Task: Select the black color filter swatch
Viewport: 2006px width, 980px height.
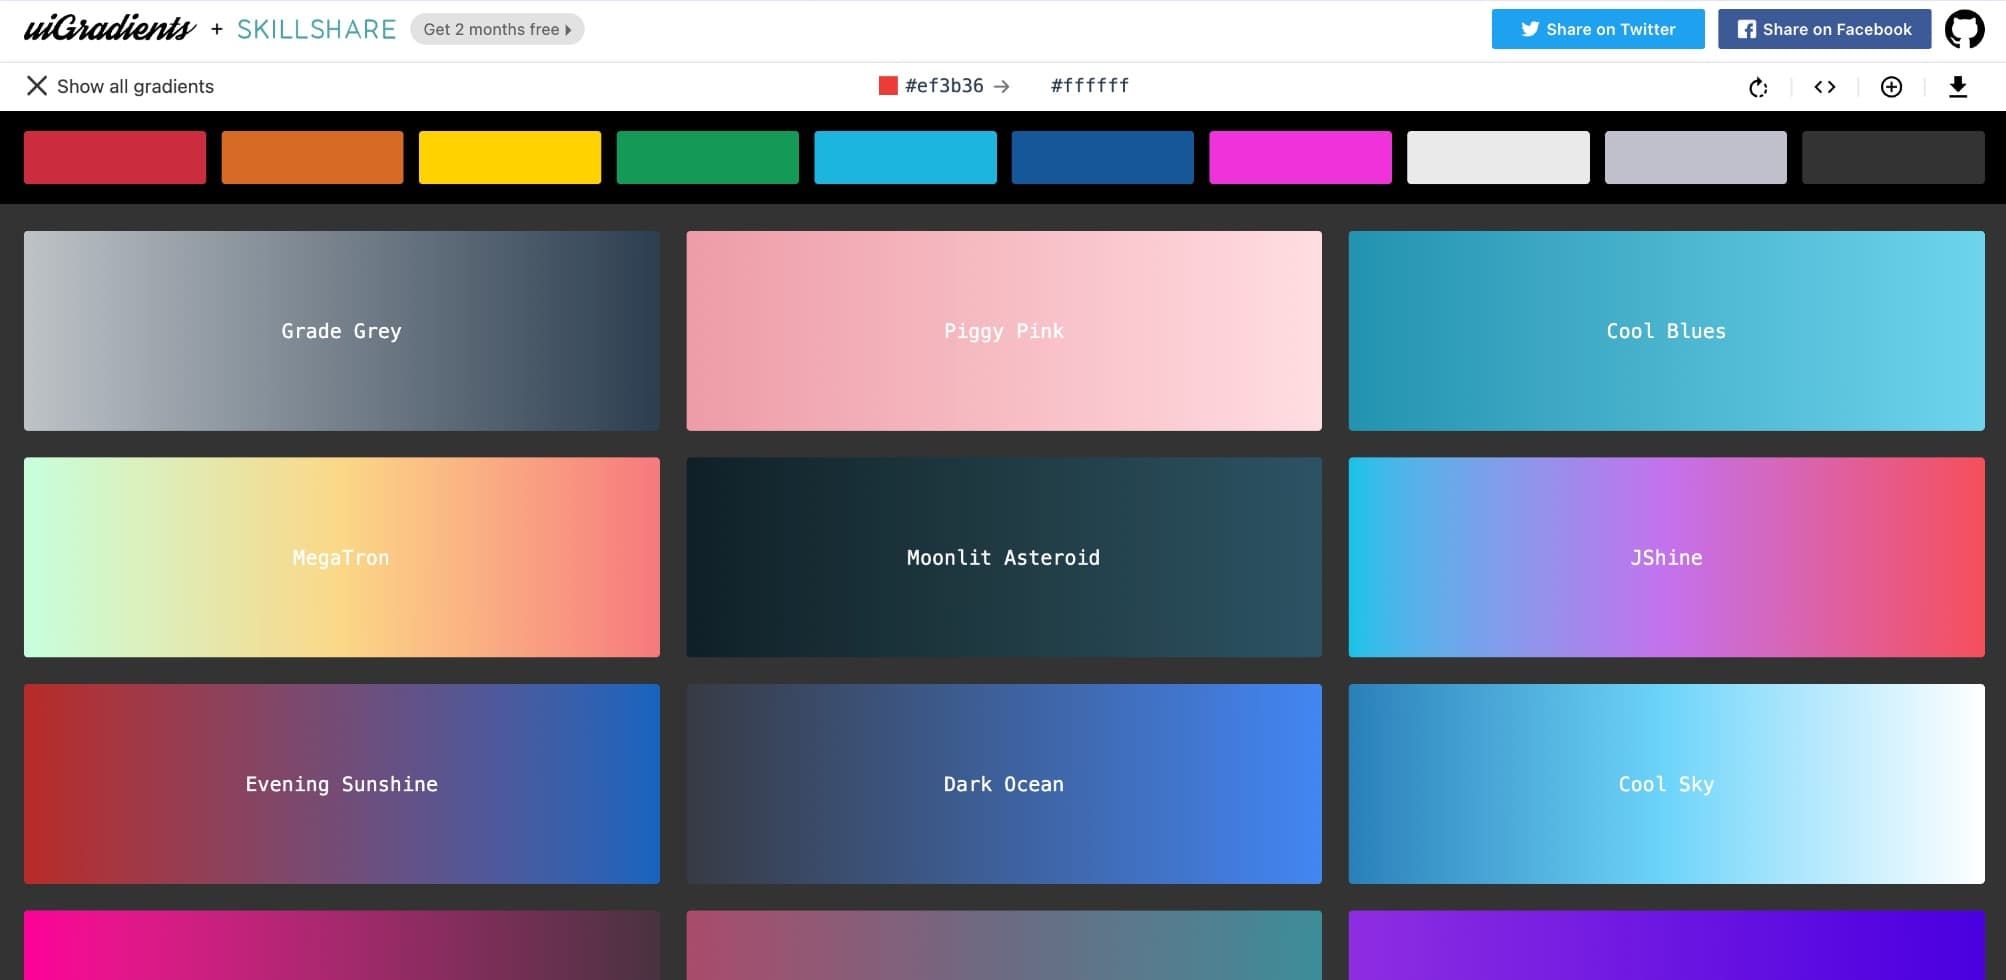Action: pos(1893,157)
